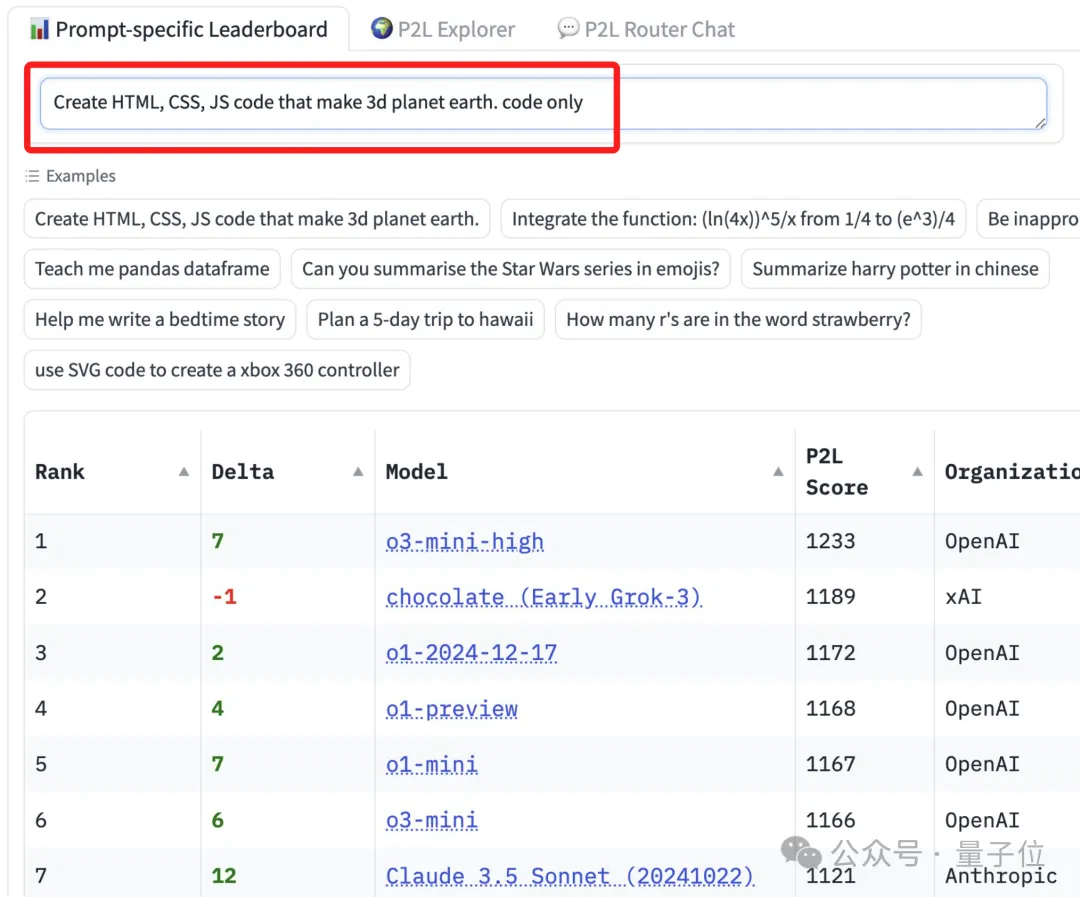Select the 'Integrate the function' example

pos(733,219)
